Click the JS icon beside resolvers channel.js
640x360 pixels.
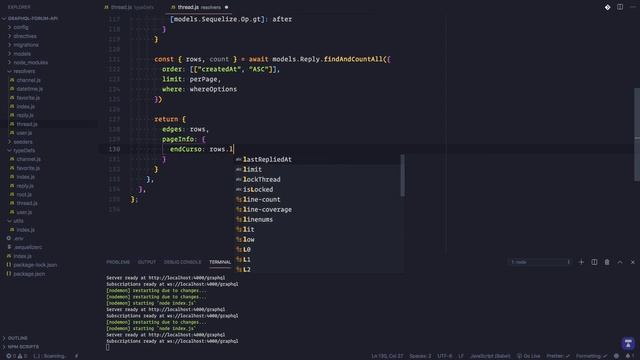[12, 80]
